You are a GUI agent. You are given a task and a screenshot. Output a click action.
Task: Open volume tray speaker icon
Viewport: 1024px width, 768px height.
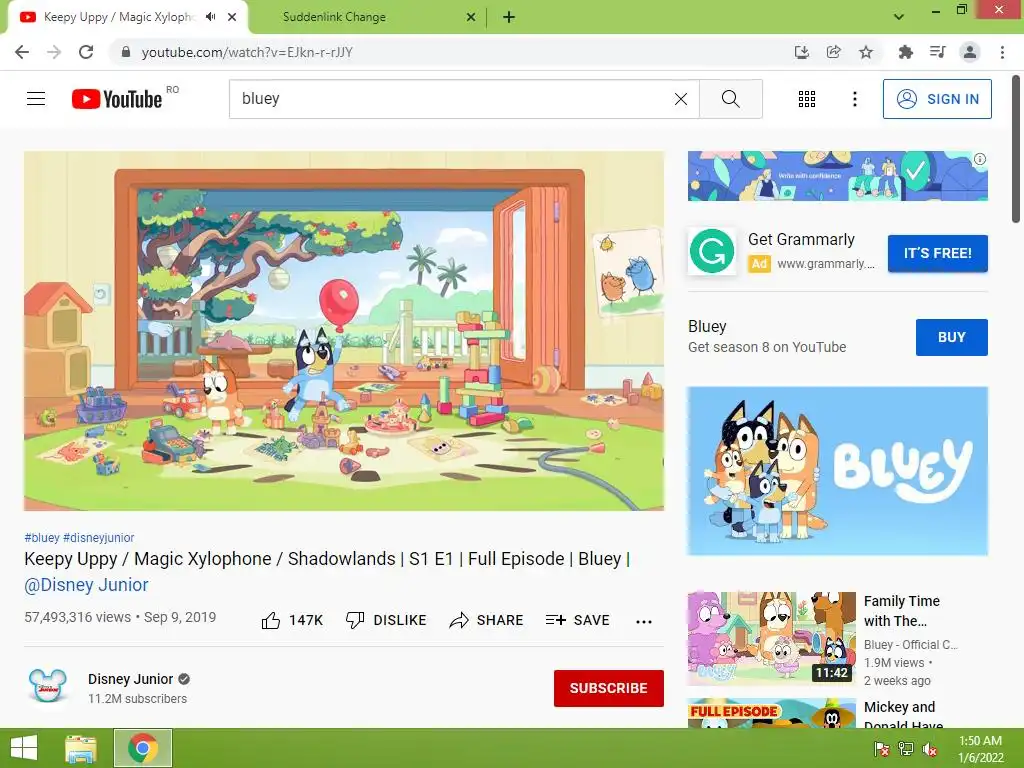tap(930, 749)
